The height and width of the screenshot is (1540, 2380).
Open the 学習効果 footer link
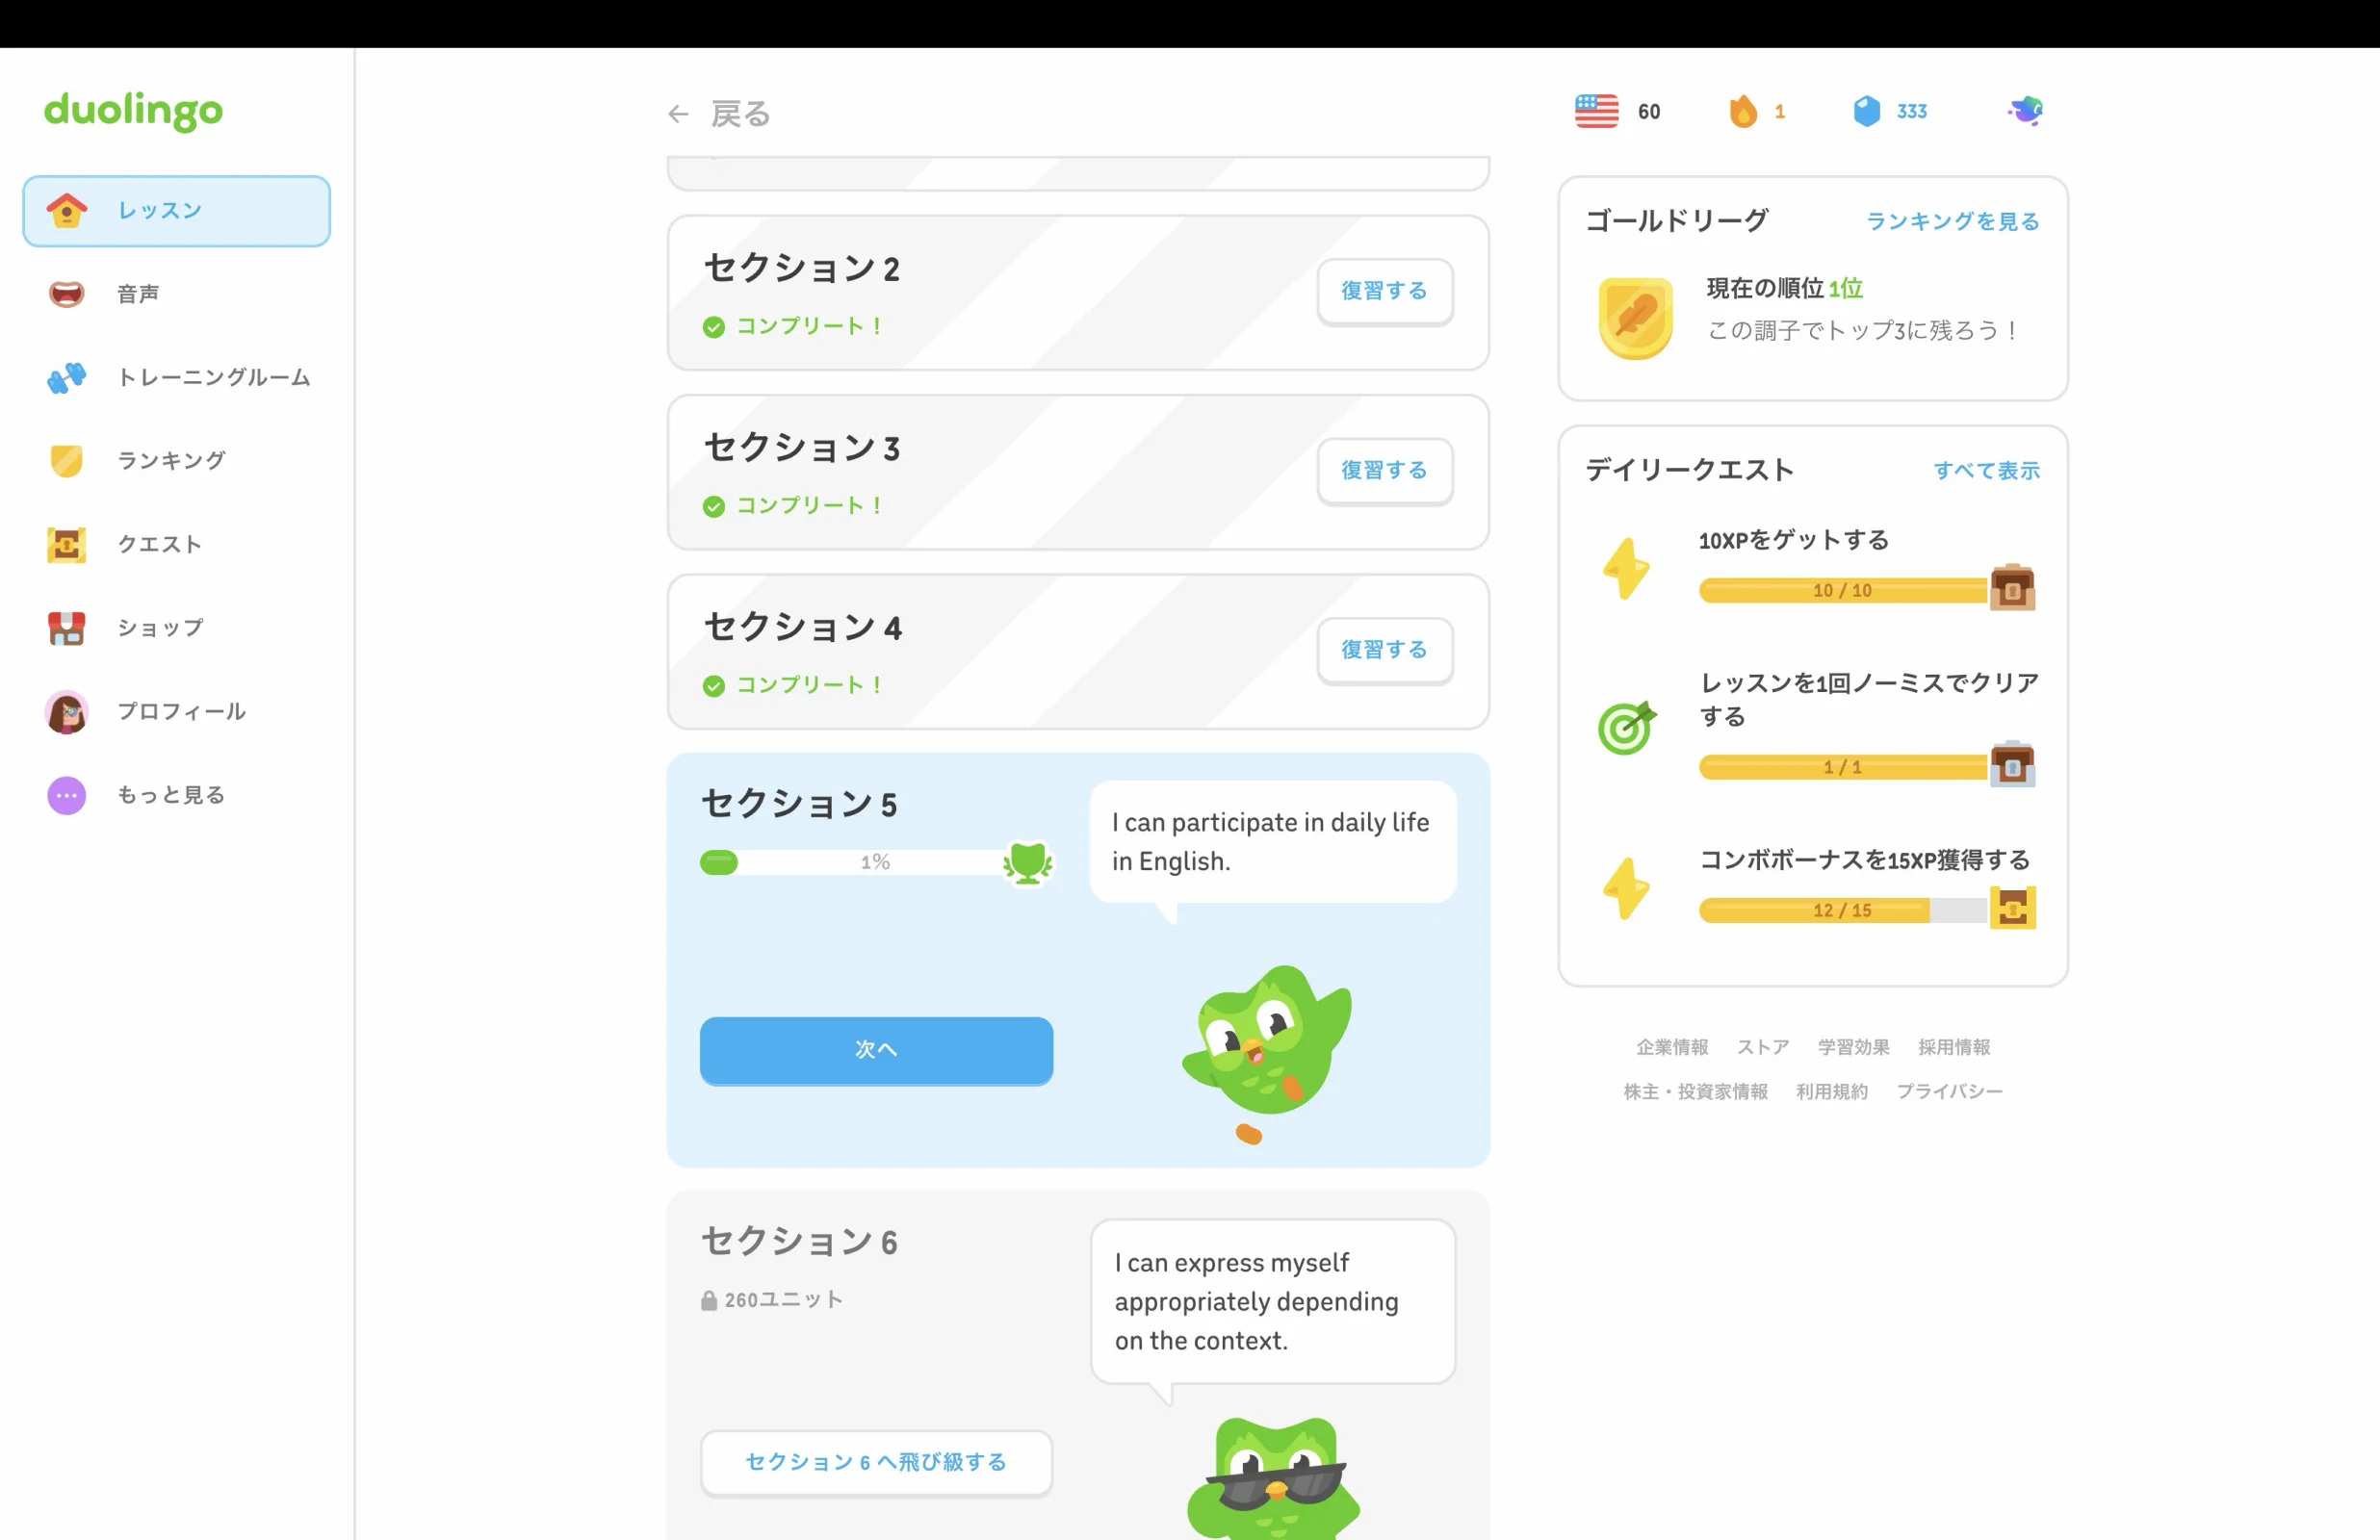point(1853,1047)
